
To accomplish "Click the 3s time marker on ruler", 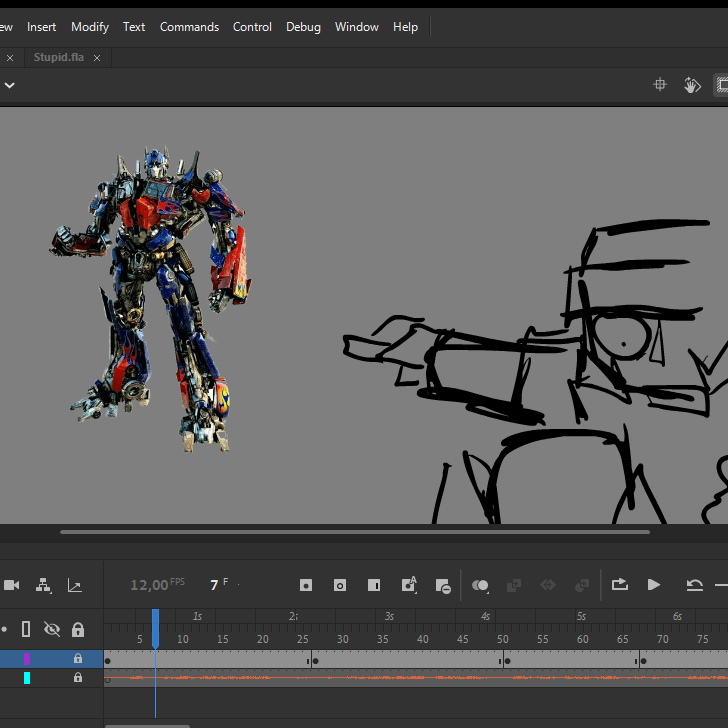I will point(389,616).
